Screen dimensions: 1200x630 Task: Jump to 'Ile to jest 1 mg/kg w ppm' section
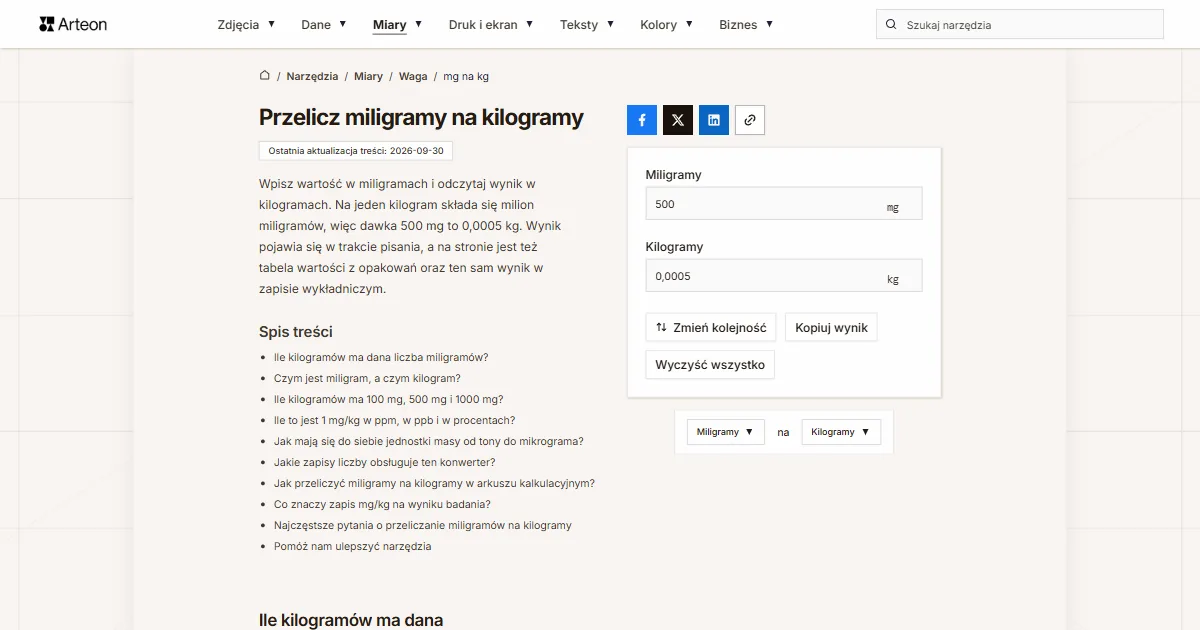point(395,420)
